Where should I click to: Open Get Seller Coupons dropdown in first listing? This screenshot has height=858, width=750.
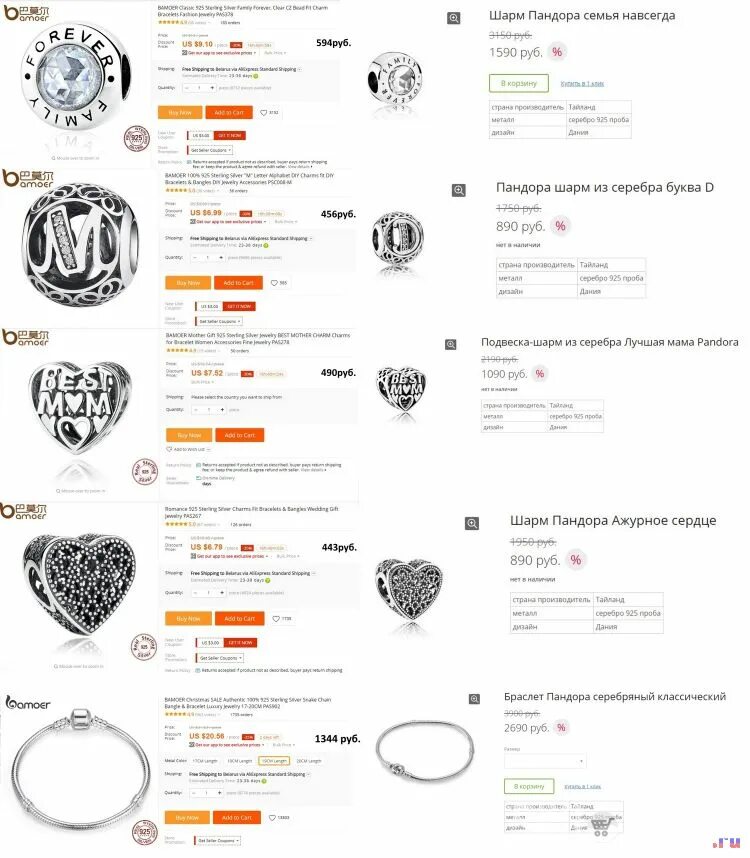click(211, 150)
